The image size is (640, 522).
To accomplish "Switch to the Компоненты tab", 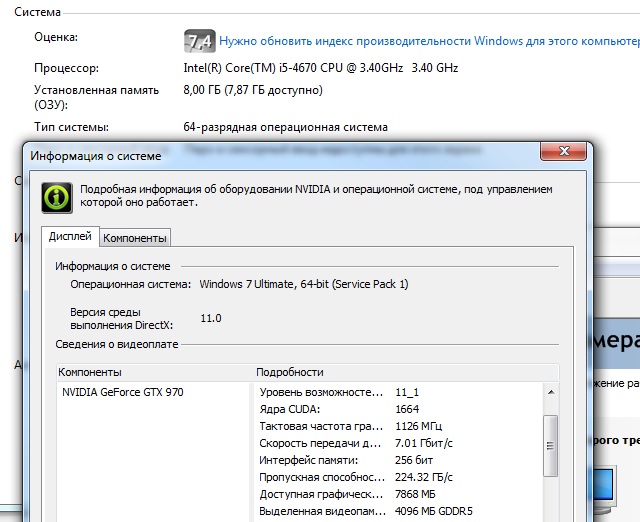I will point(135,238).
